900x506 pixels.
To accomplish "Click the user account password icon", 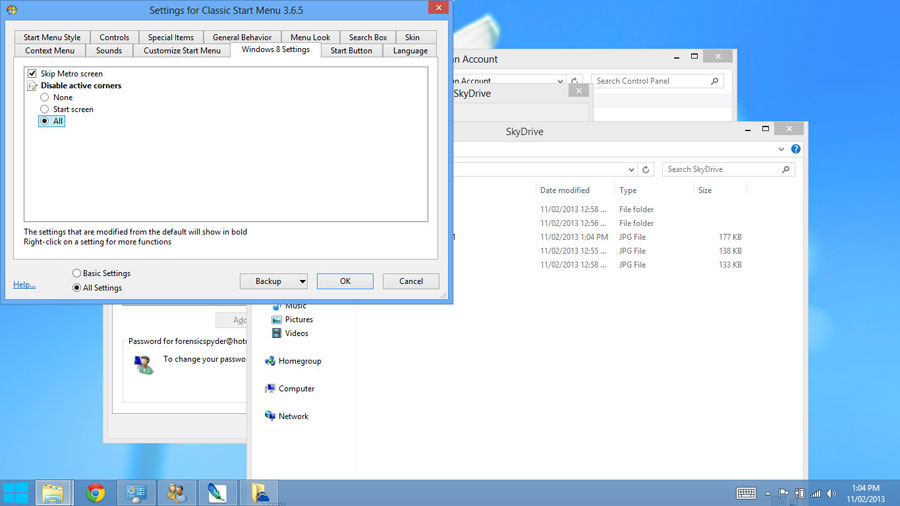I will point(143,364).
